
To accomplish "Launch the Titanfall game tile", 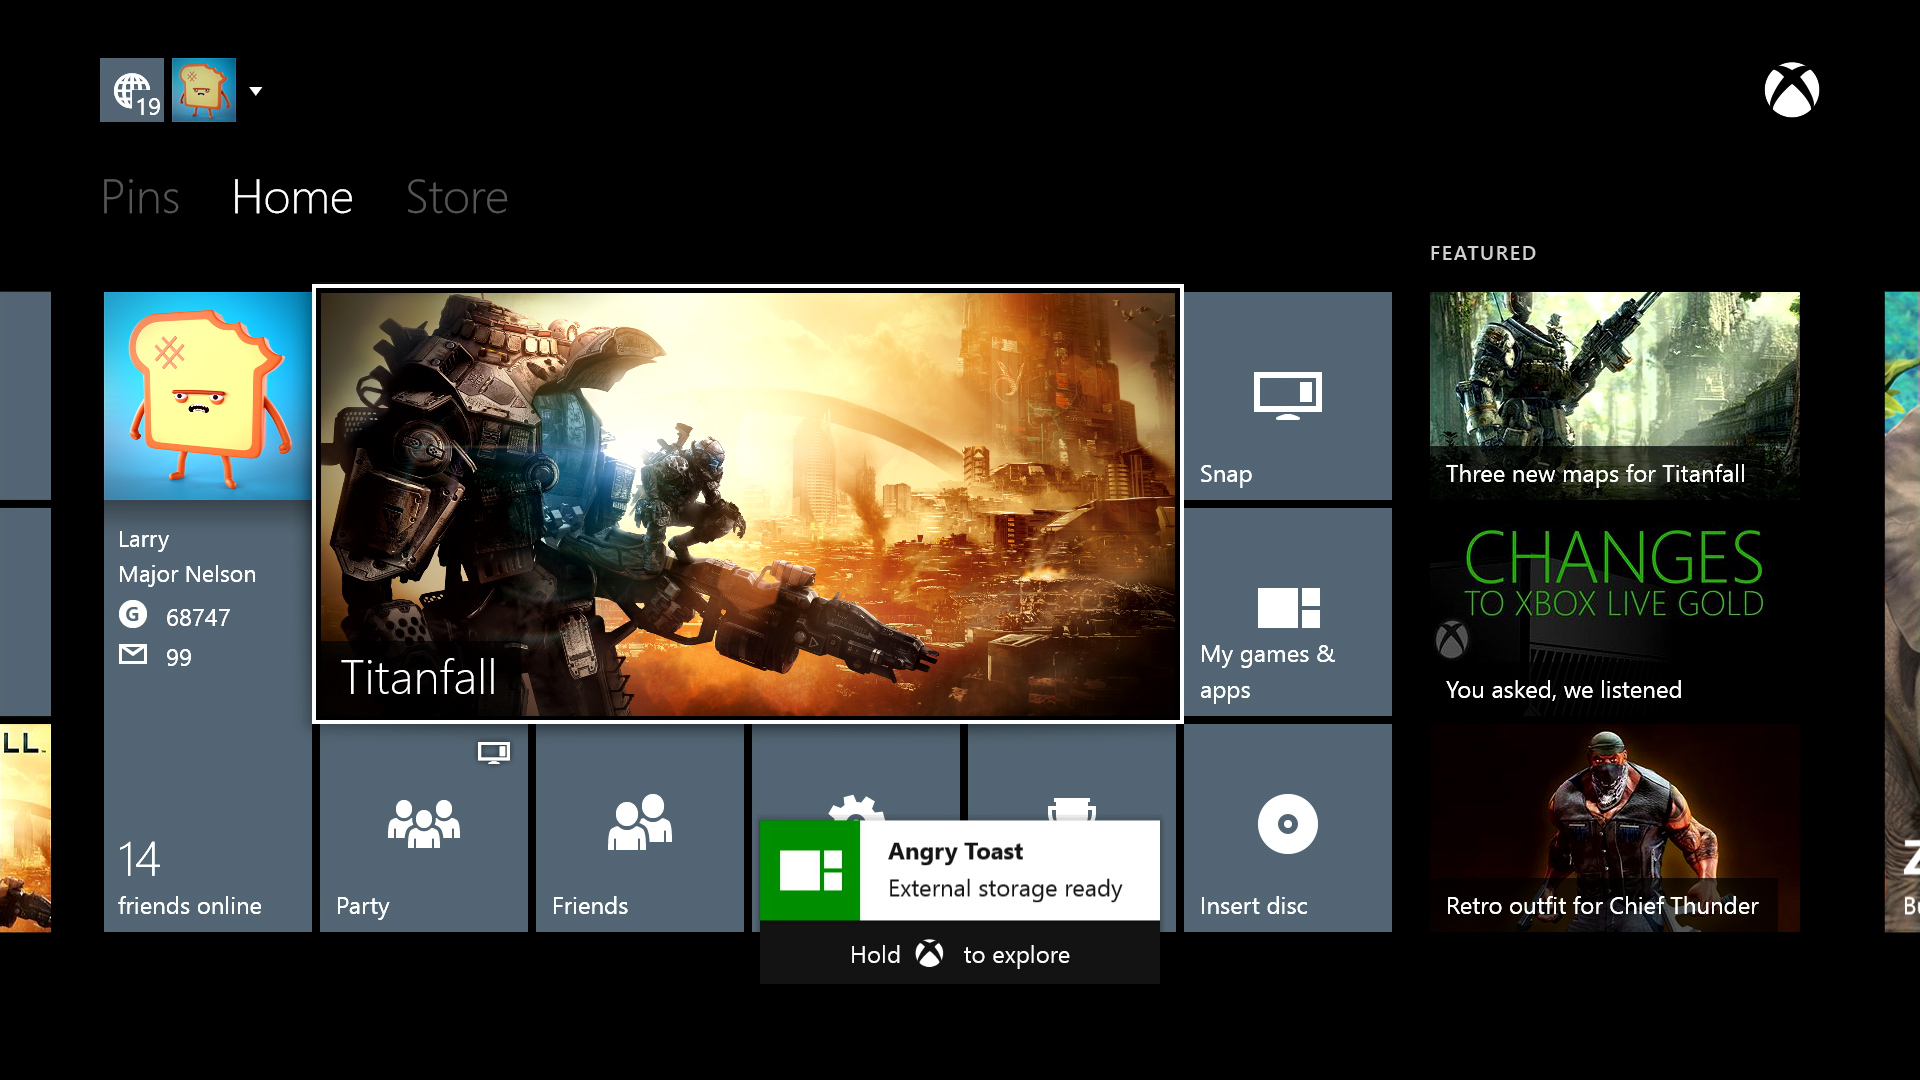I will (x=748, y=504).
